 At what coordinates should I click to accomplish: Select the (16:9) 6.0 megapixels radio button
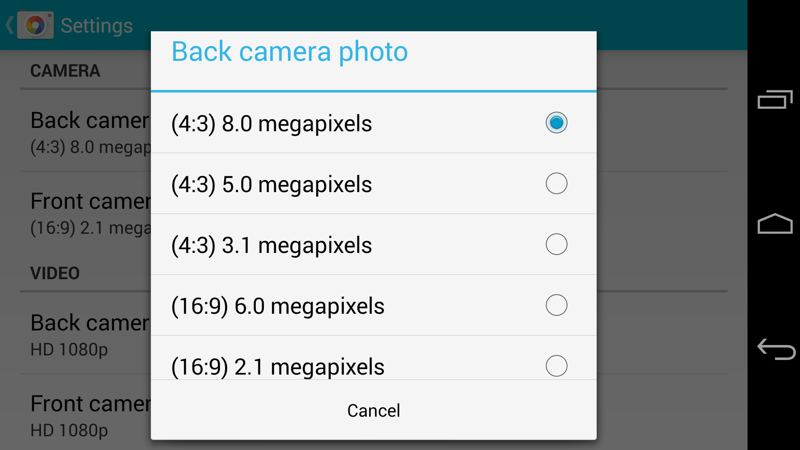(556, 306)
